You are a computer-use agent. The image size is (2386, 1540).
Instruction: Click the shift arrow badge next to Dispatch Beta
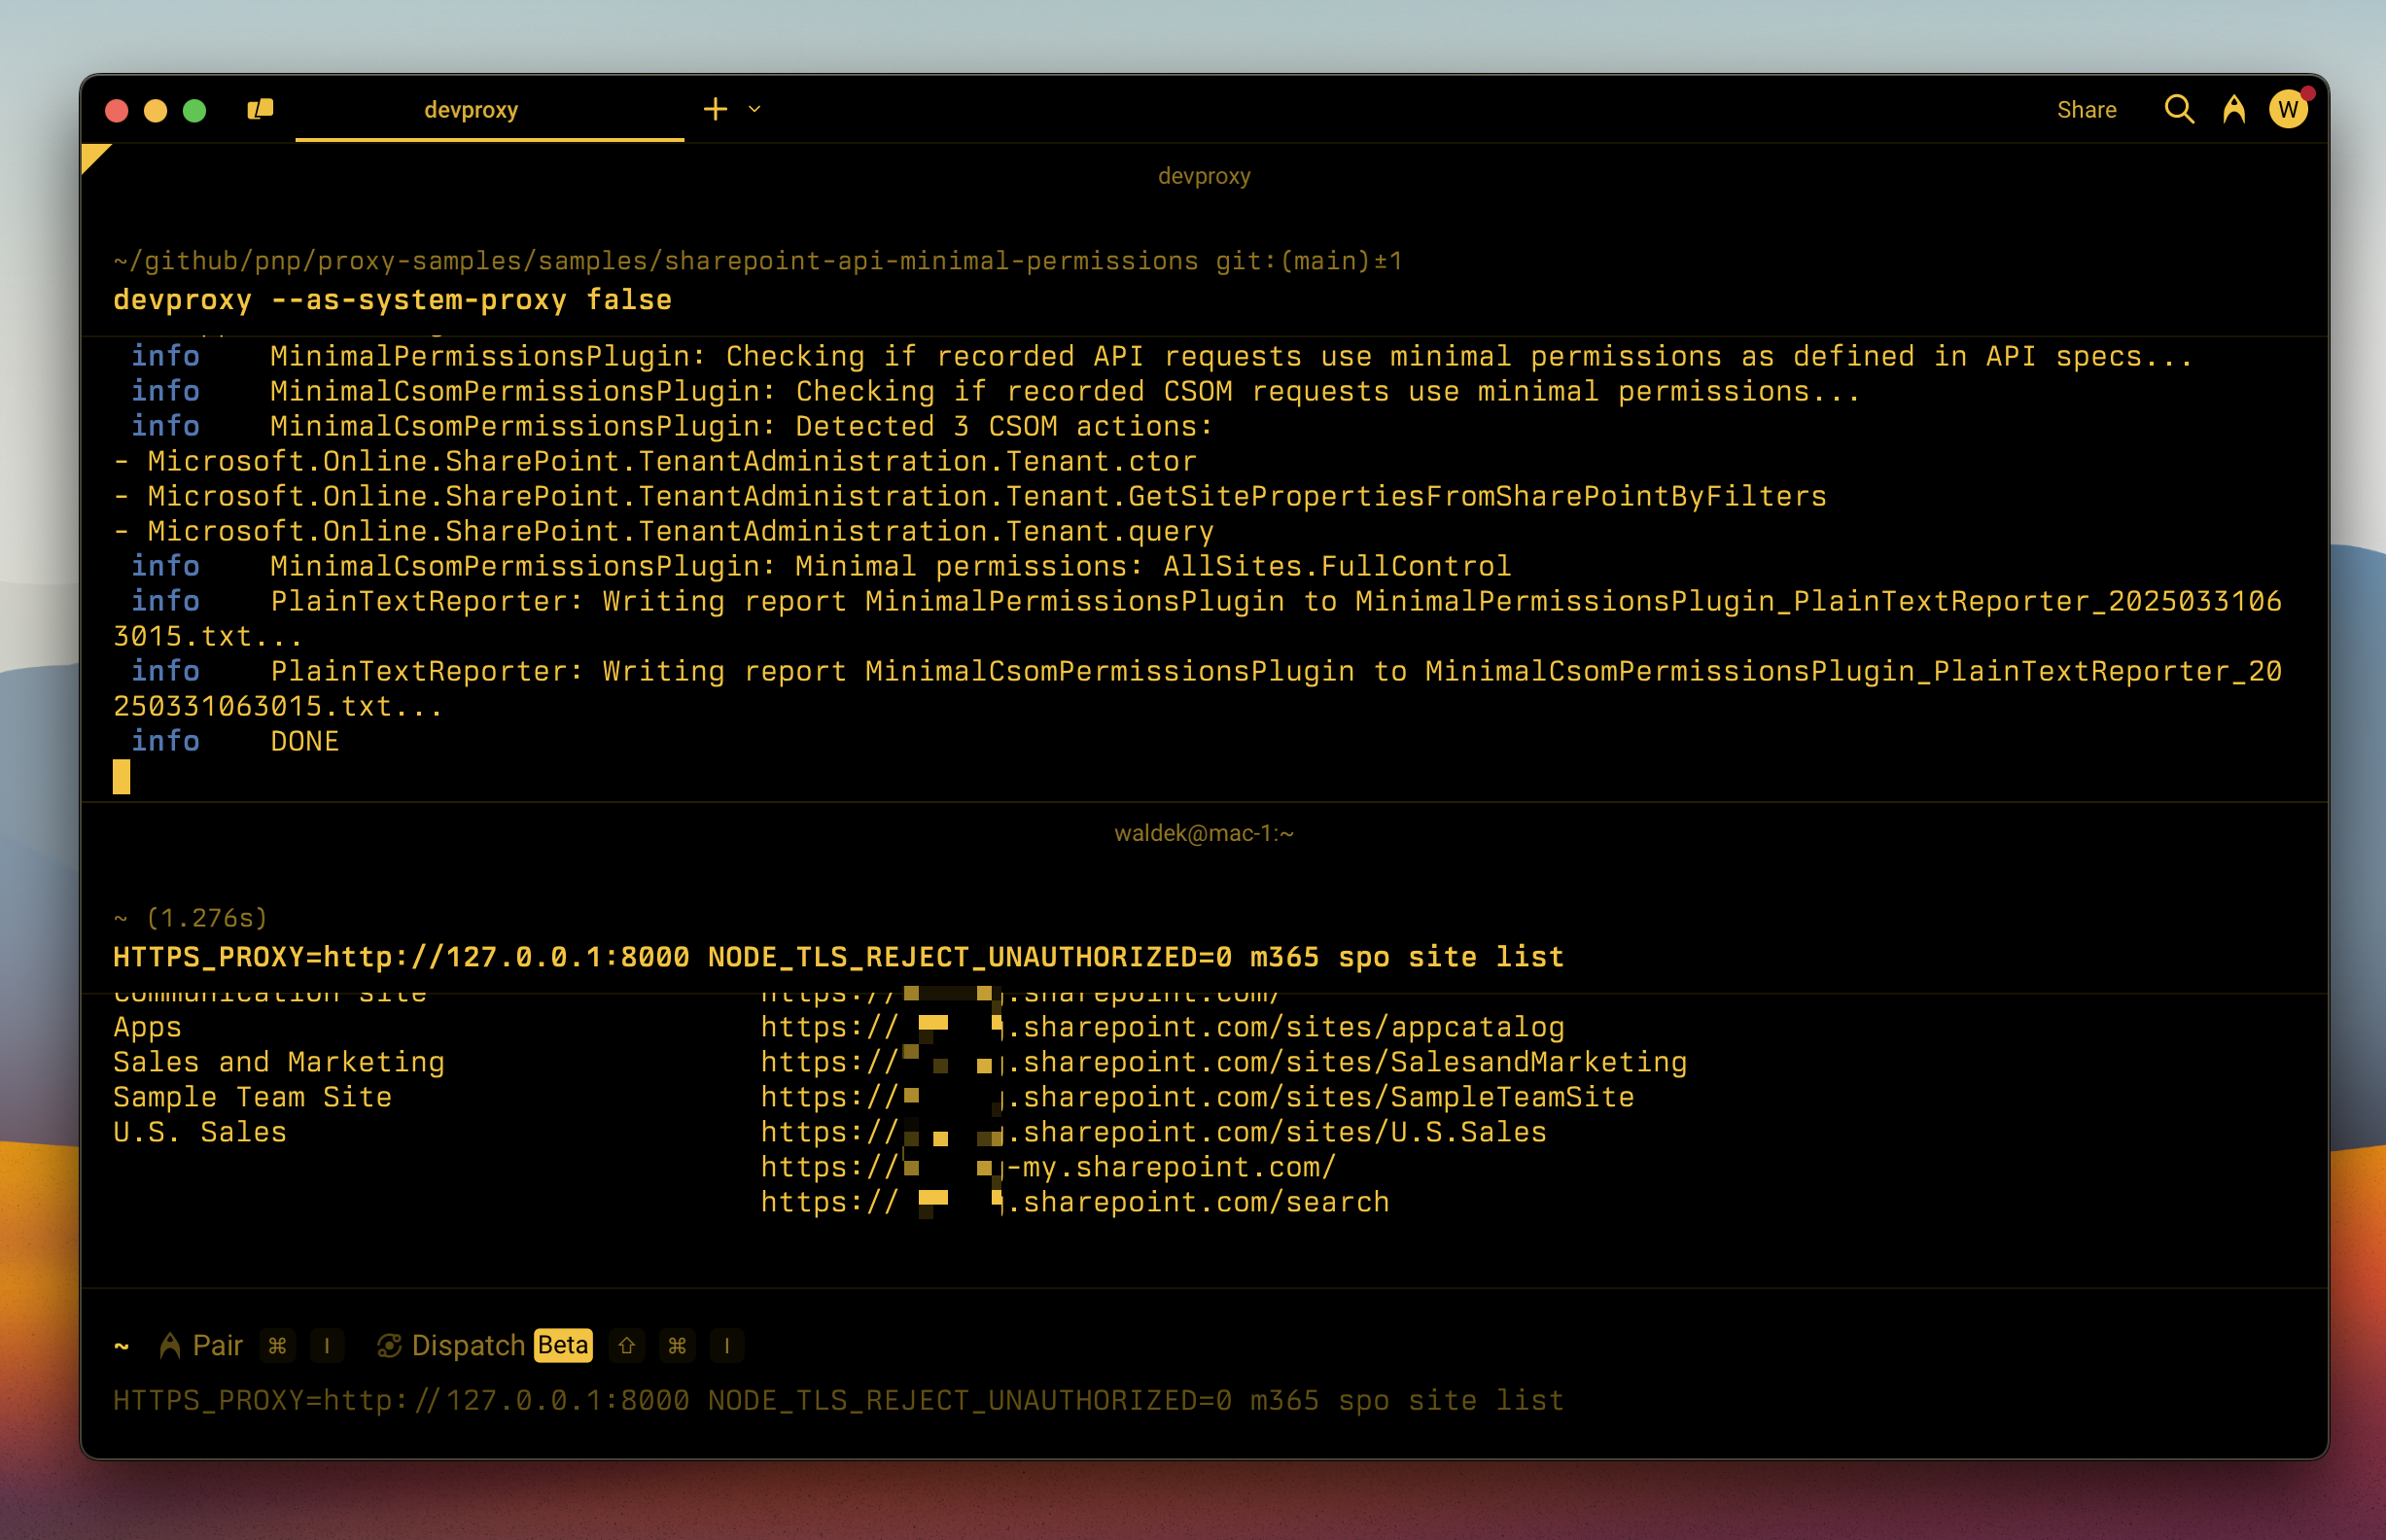point(627,1347)
